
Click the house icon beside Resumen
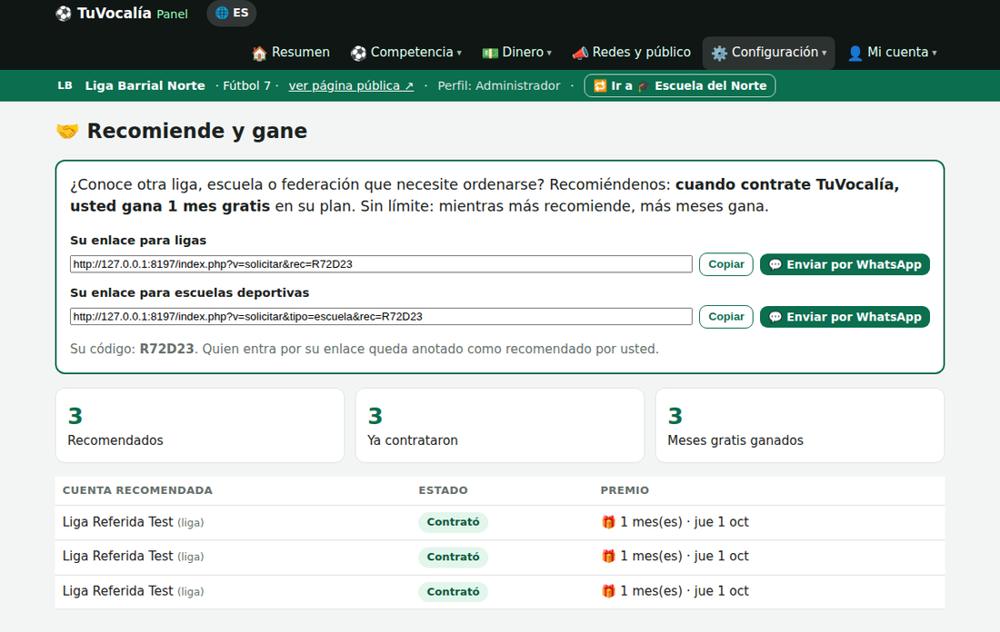[259, 53]
